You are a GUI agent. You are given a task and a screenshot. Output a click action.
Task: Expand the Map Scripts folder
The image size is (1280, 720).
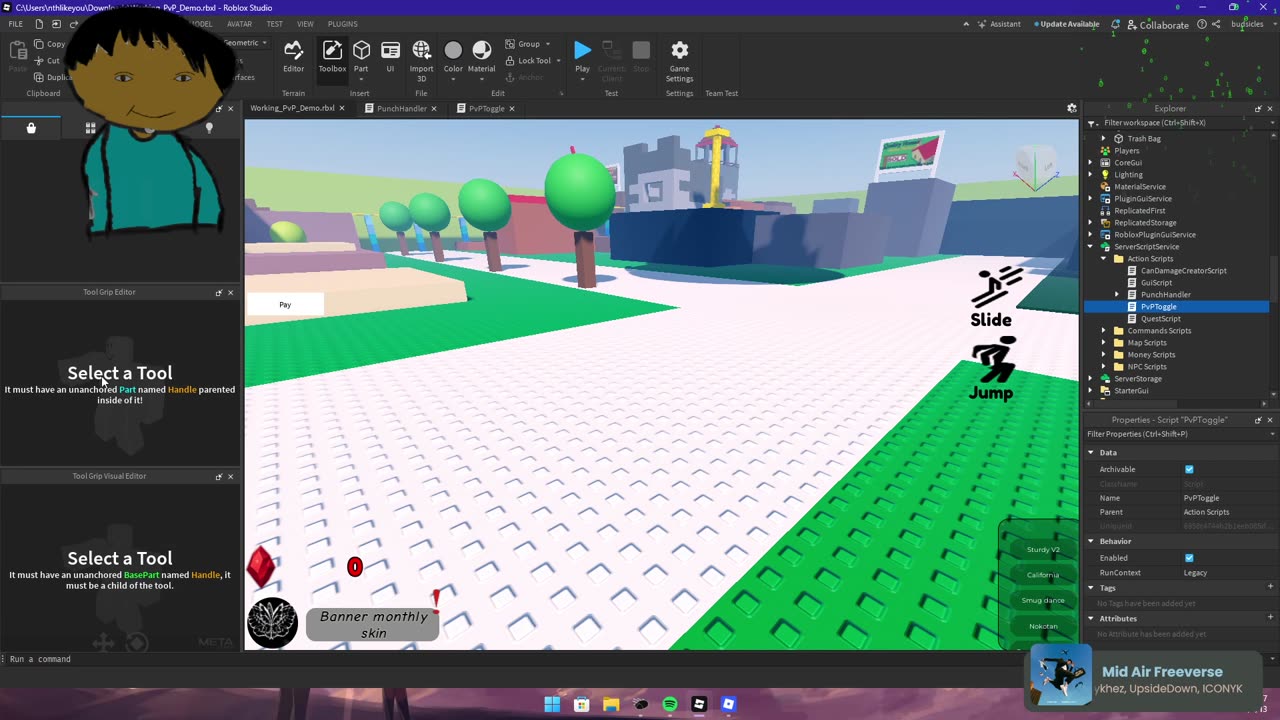pos(1104,342)
